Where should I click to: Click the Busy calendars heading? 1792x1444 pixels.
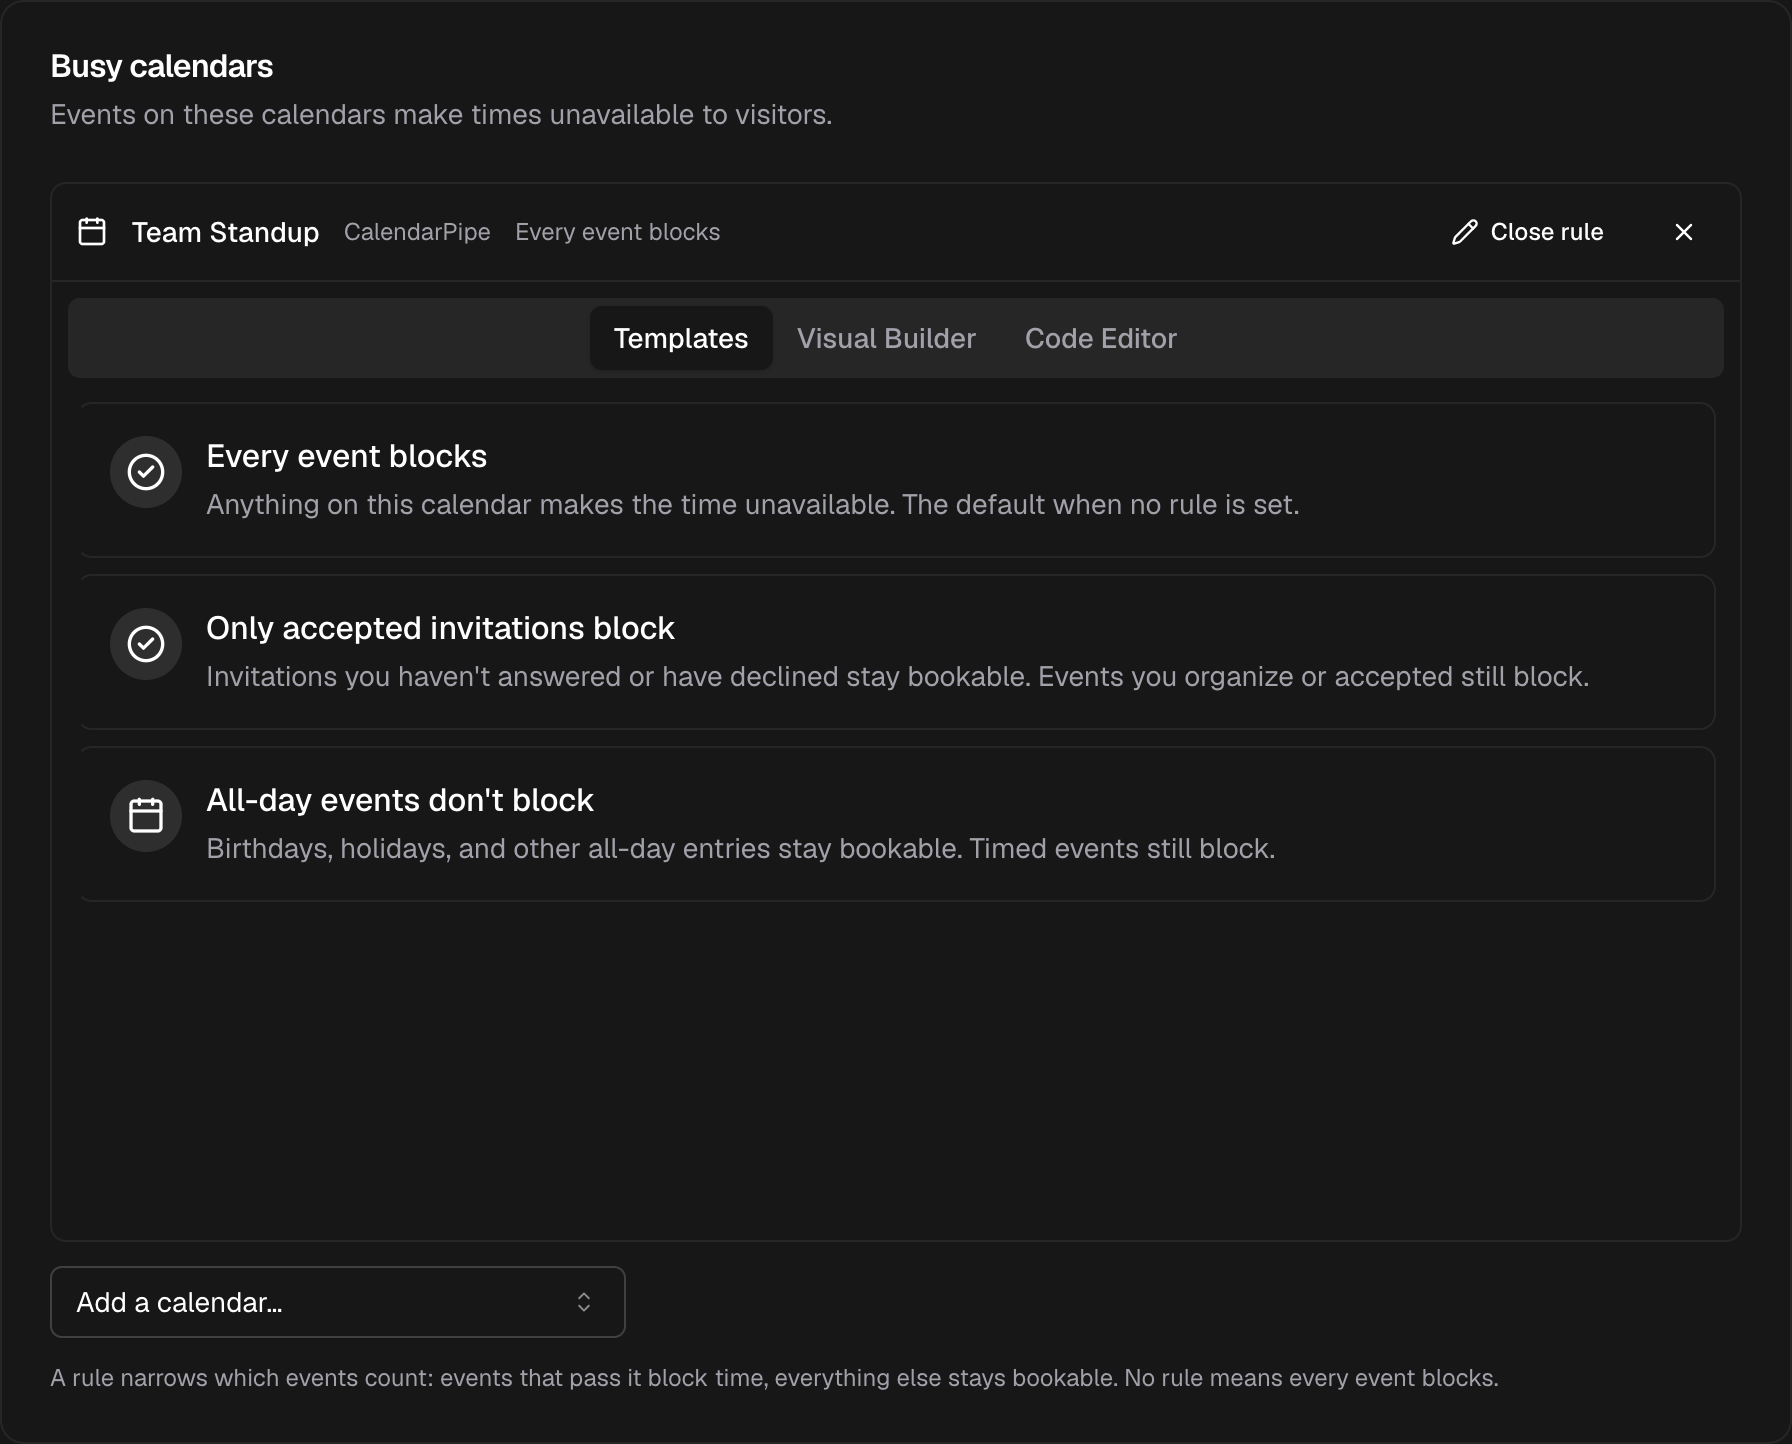pyautogui.click(x=162, y=66)
